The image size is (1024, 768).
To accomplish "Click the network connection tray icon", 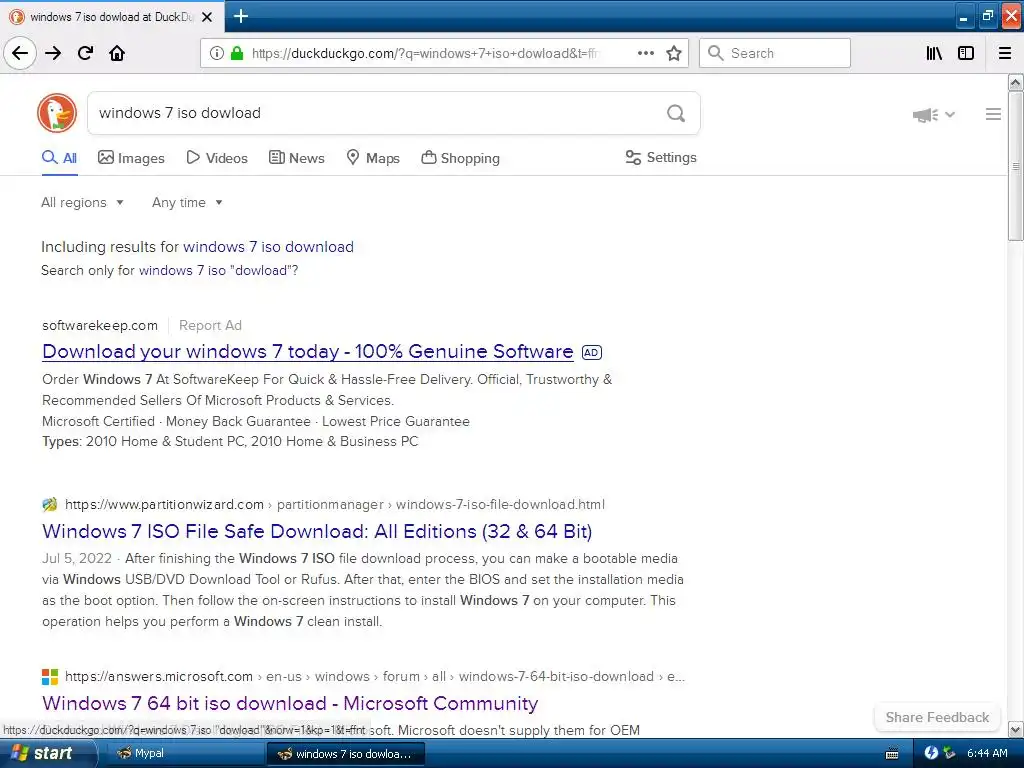I will pyautogui.click(x=949, y=753).
